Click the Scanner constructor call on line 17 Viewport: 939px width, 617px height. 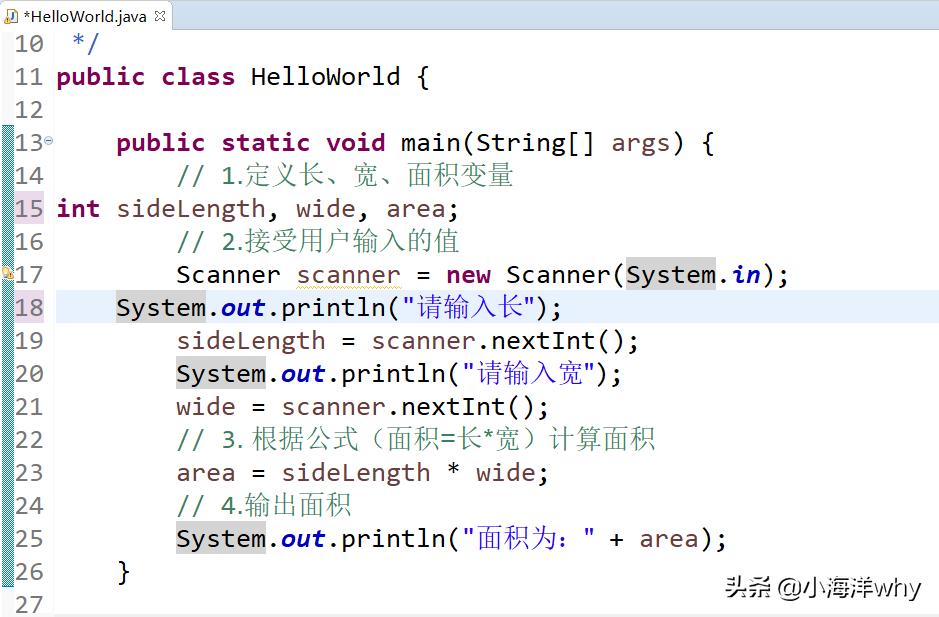click(558, 274)
